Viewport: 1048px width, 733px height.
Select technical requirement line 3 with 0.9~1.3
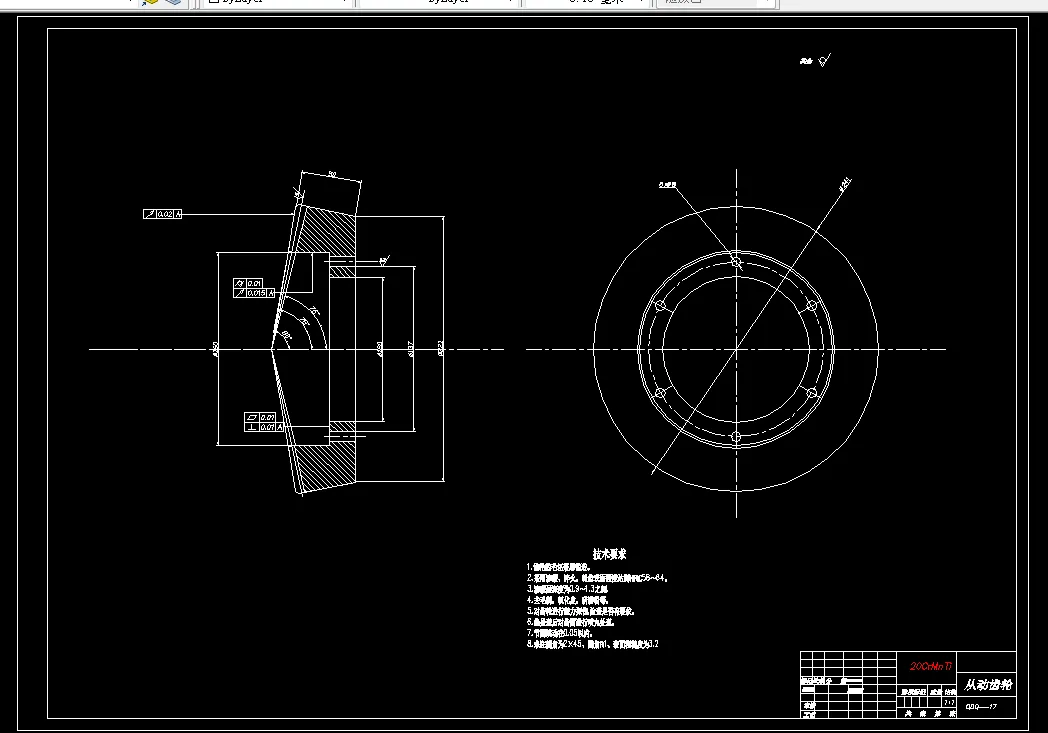(x=567, y=589)
